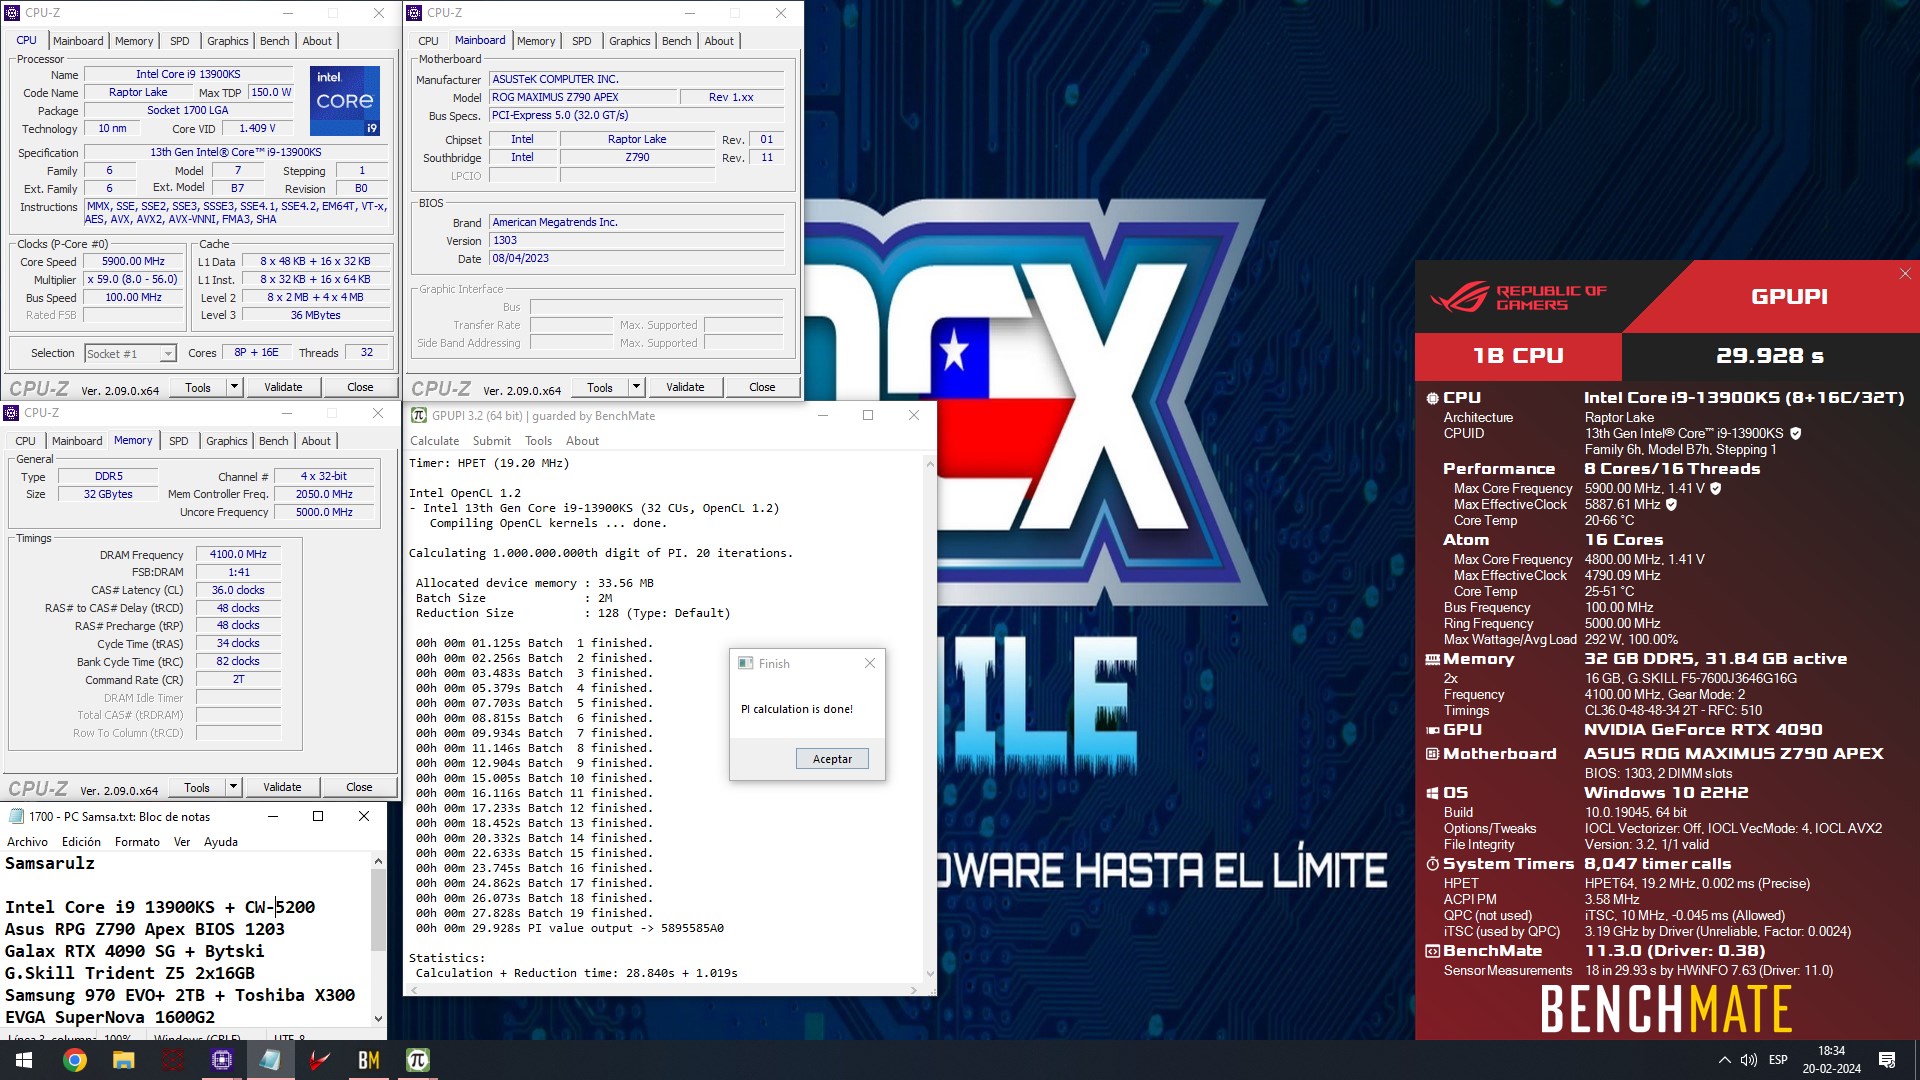
Task: Close the BenchMate GPUPI result panel
Action: (x=1905, y=273)
